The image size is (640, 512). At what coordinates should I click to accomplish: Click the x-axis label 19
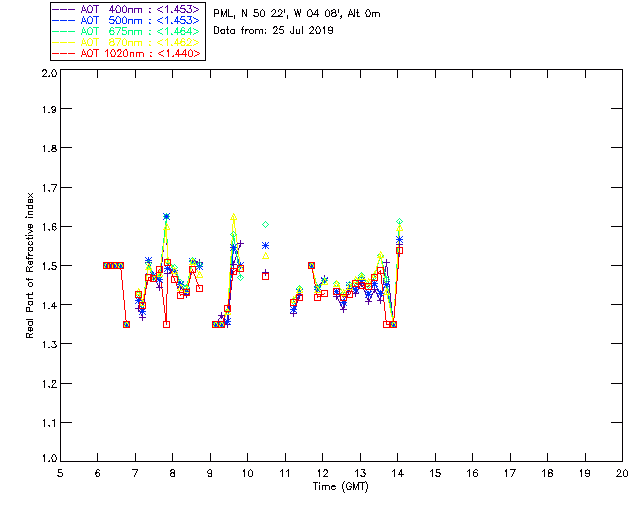tap(585, 473)
